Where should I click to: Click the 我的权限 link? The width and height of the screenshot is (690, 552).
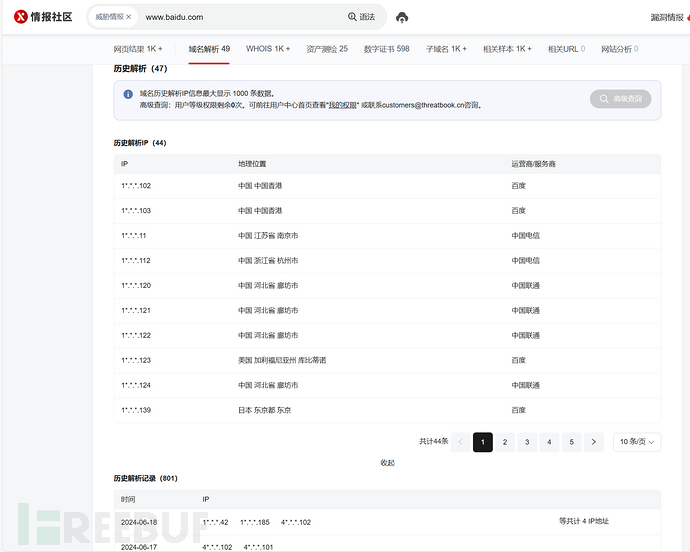point(345,105)
